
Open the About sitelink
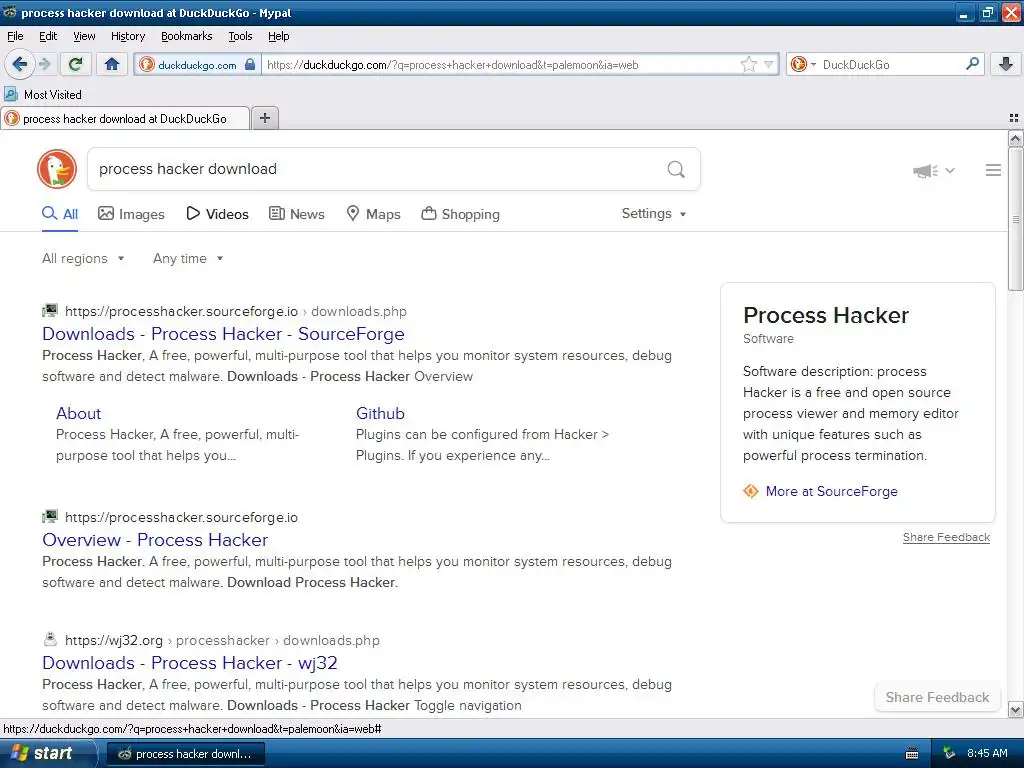click(78, 413)
